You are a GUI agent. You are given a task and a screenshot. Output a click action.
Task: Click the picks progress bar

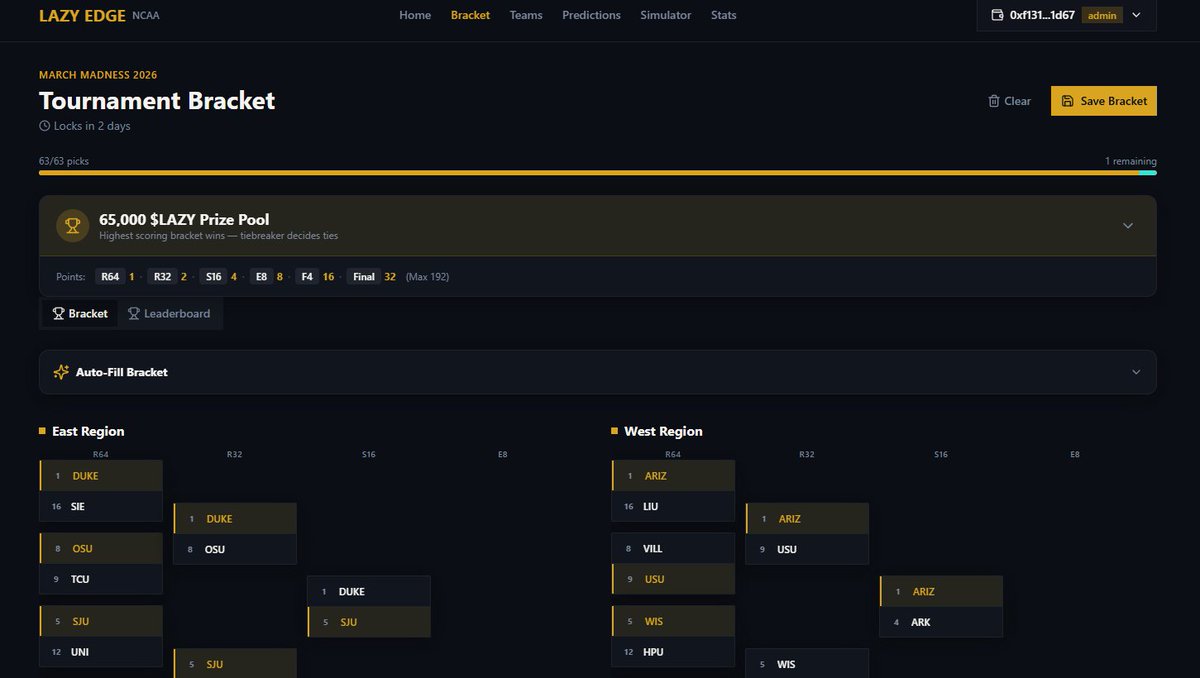(x=598, y=173)
